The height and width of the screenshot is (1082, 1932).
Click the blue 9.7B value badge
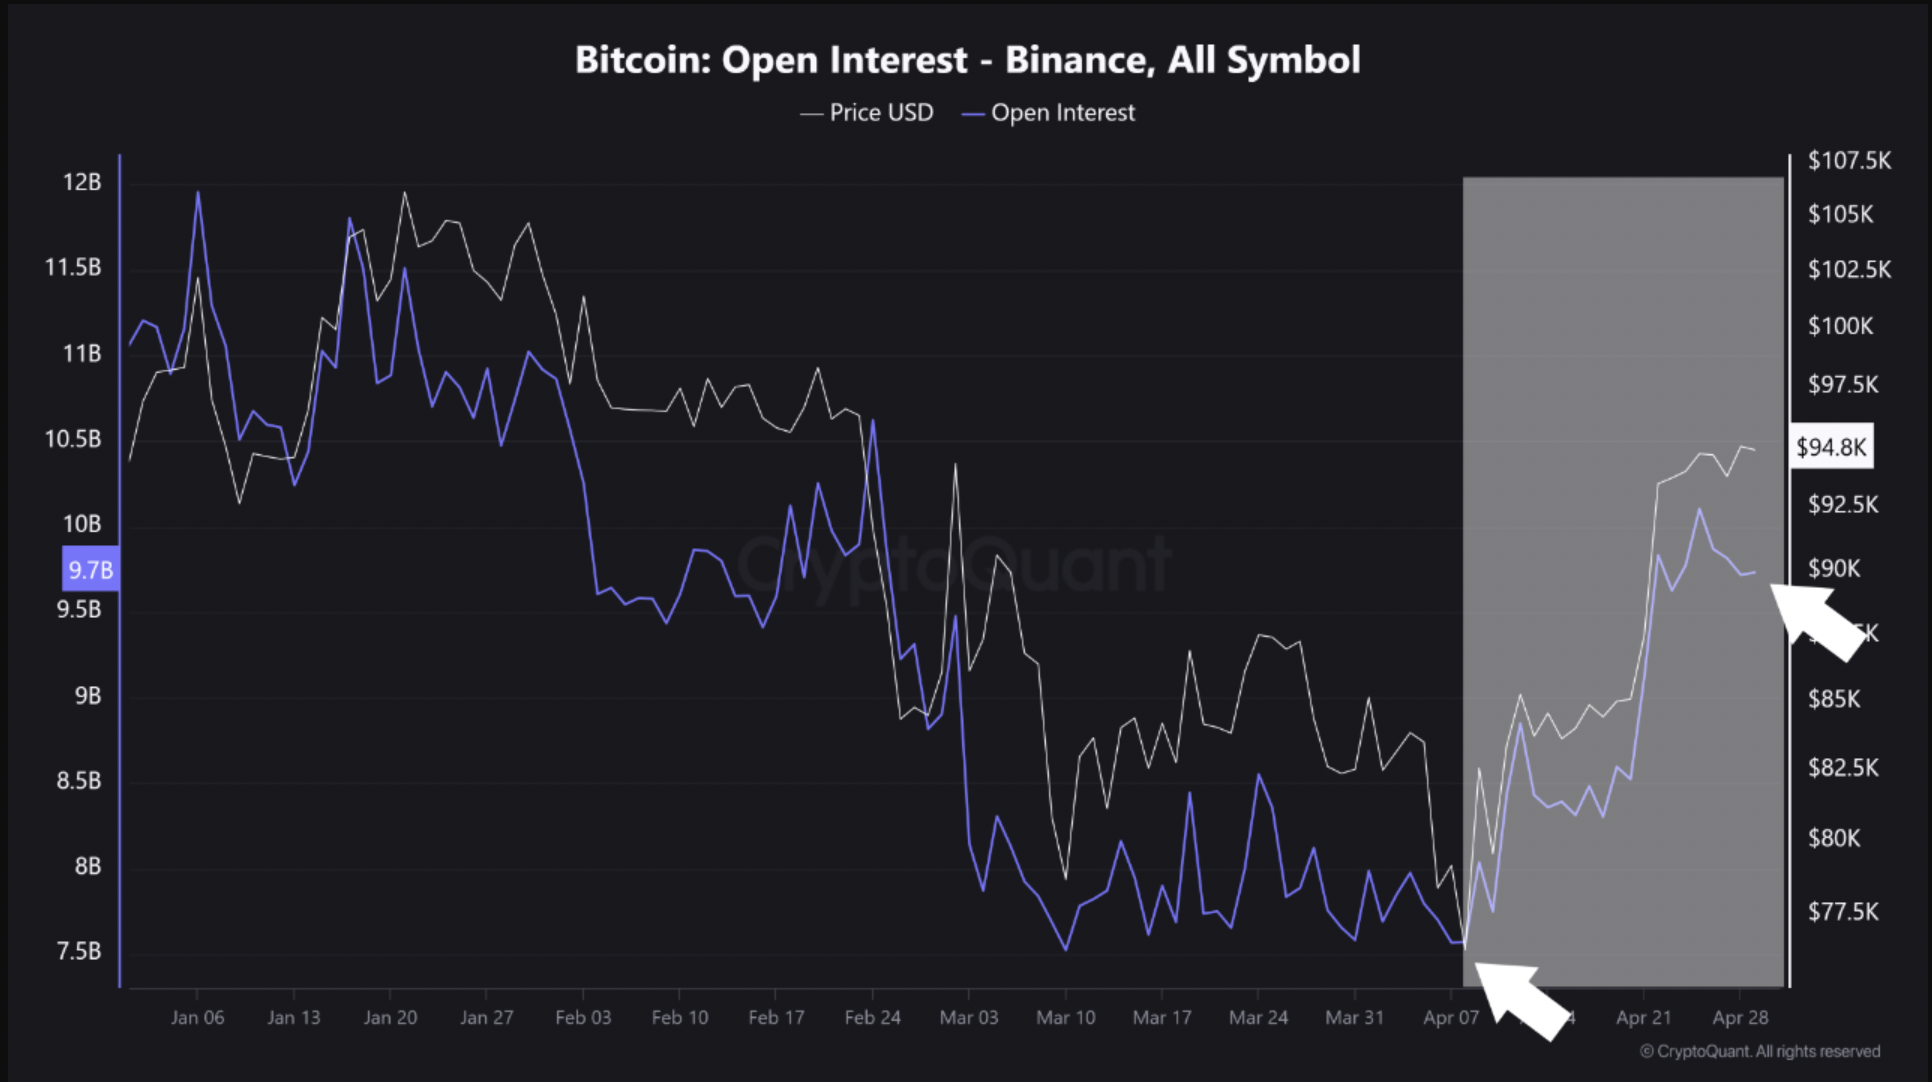coord(90,570)
